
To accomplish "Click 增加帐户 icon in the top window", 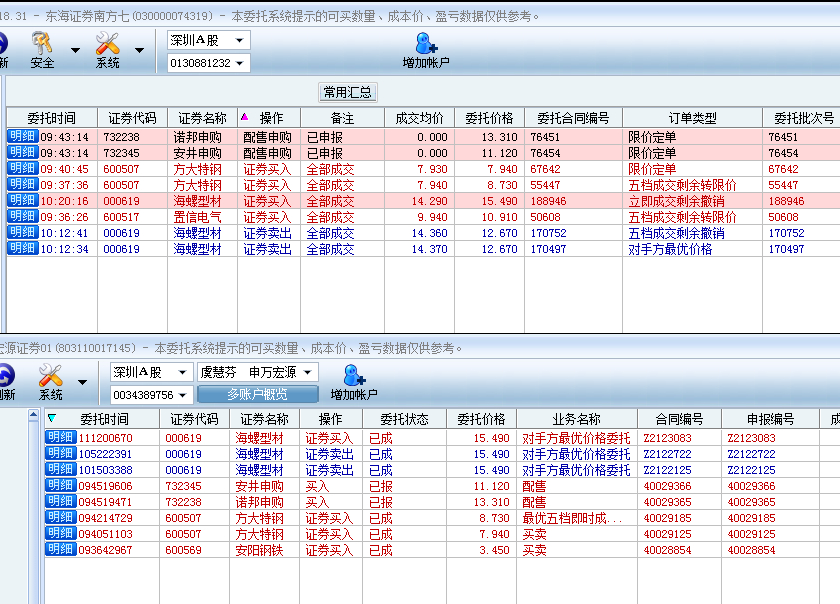I will (426, 50).
